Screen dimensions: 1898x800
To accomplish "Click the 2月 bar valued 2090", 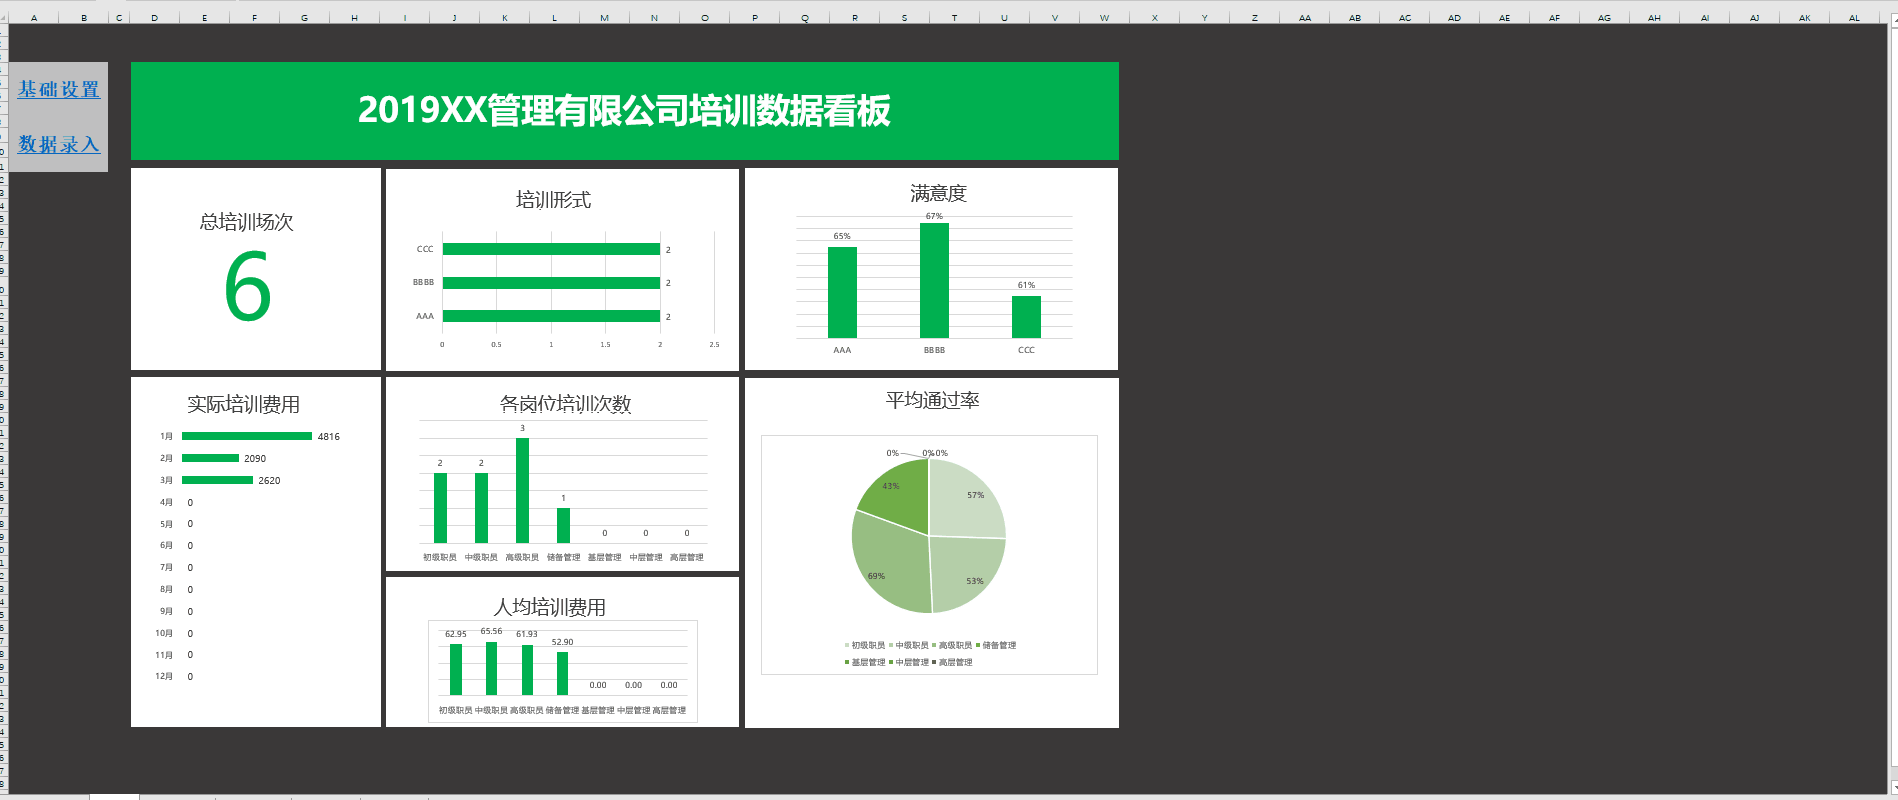I will pos(210,458).
